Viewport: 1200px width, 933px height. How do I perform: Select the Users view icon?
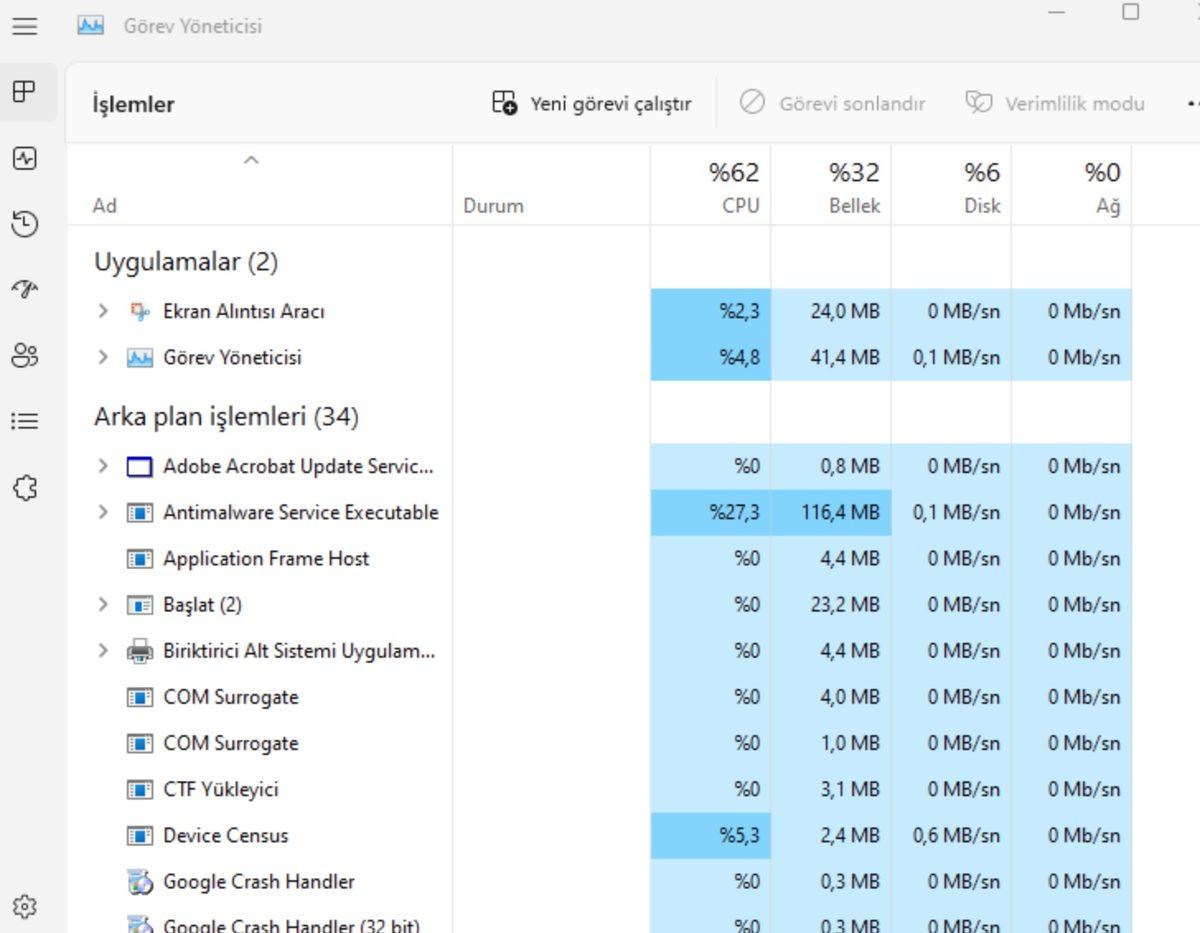(x=24, y=355)
